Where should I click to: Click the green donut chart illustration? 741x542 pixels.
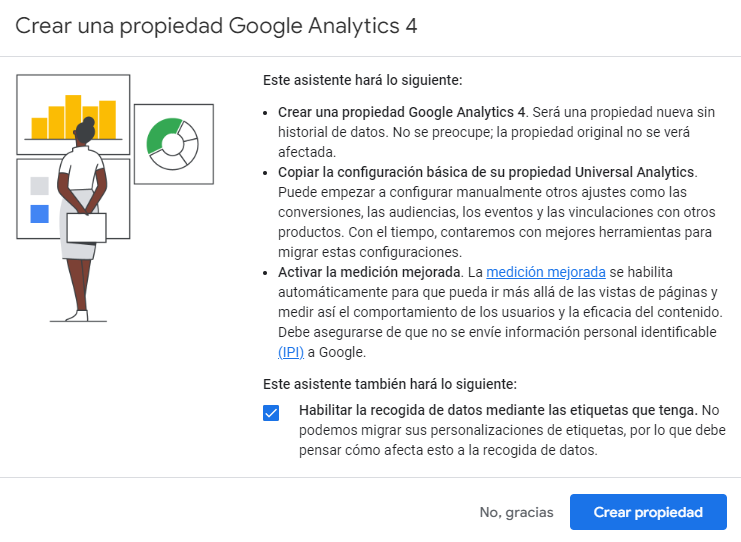pos(173,144)
